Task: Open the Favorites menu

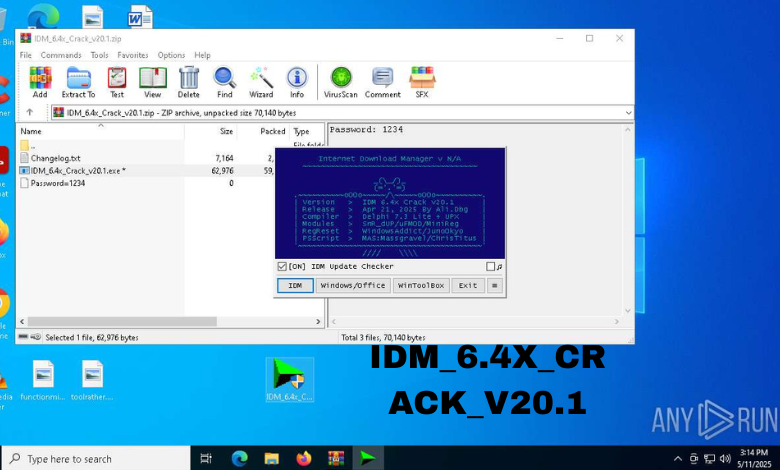Action: pyautogui.click(x=133, y=55)
